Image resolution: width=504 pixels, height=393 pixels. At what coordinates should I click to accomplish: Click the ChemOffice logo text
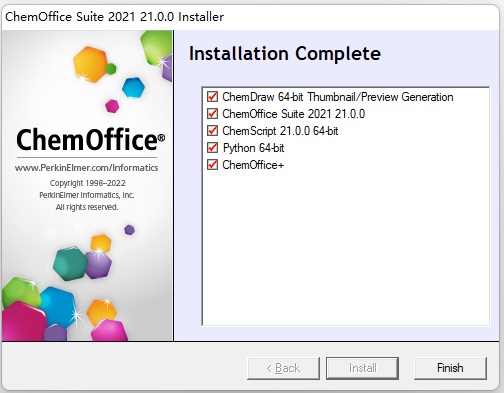90,139
